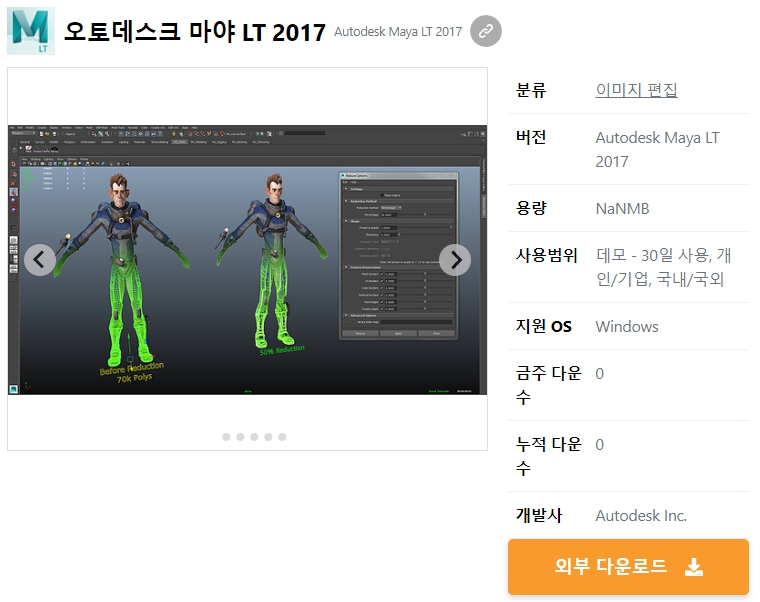This screenshot has width=760, height=602.
Task: Select the first carousel dot
Action: pos(226,437)
